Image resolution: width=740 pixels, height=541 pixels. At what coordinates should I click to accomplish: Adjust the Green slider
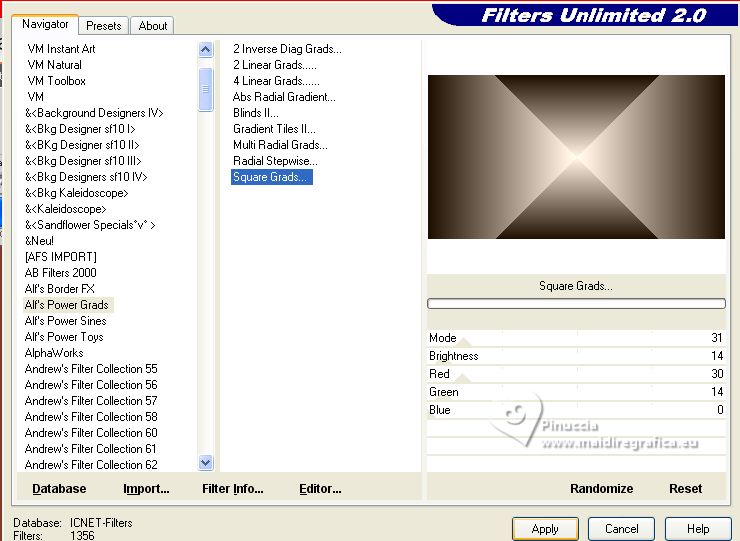coord(576,392)
